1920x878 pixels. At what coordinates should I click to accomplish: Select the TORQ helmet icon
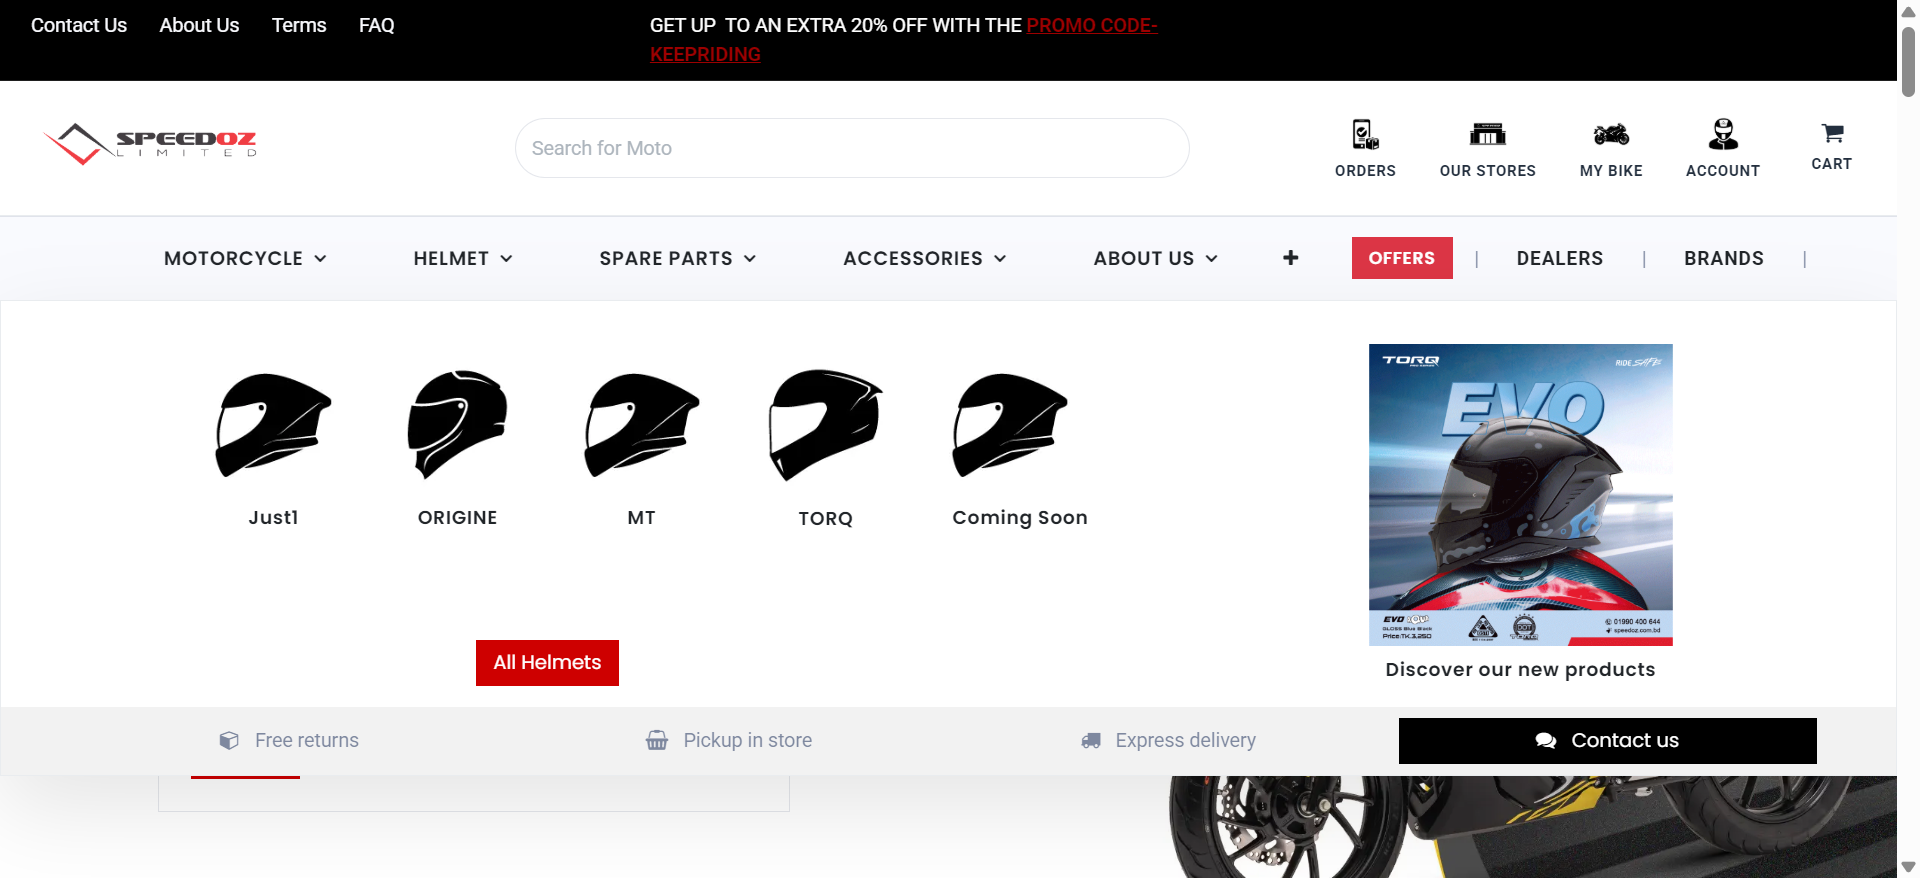[825, 425]
